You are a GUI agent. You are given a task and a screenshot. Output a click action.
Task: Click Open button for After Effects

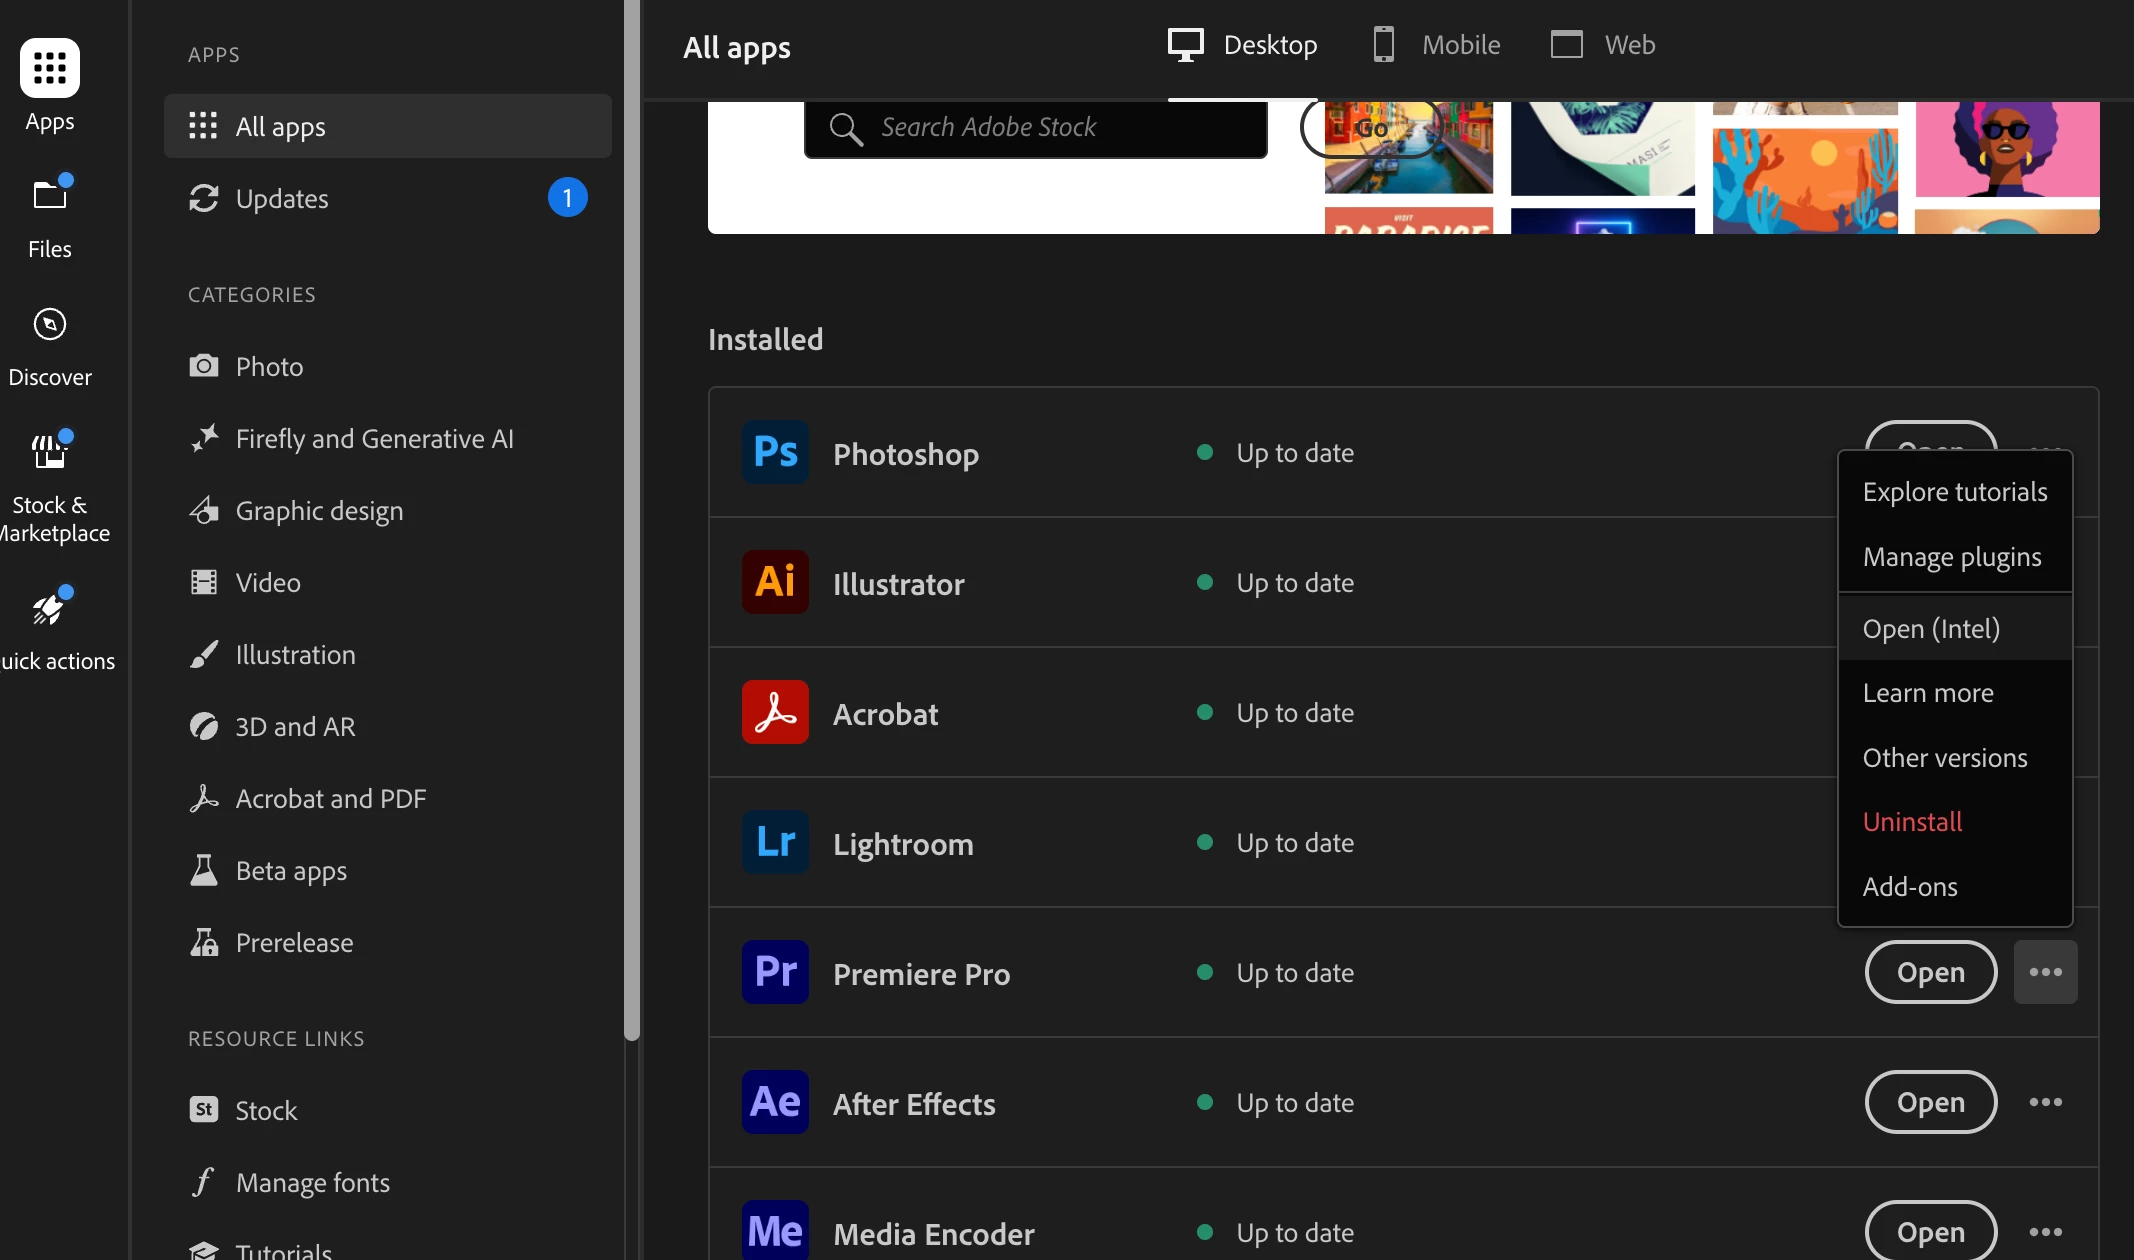1930,1103
